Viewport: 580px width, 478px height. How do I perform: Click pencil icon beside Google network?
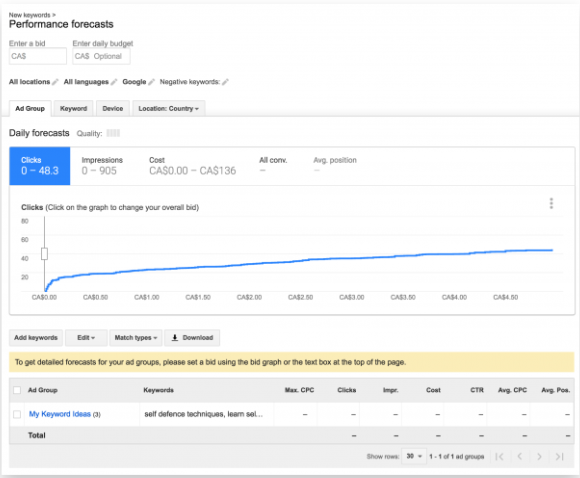point(151,82)
